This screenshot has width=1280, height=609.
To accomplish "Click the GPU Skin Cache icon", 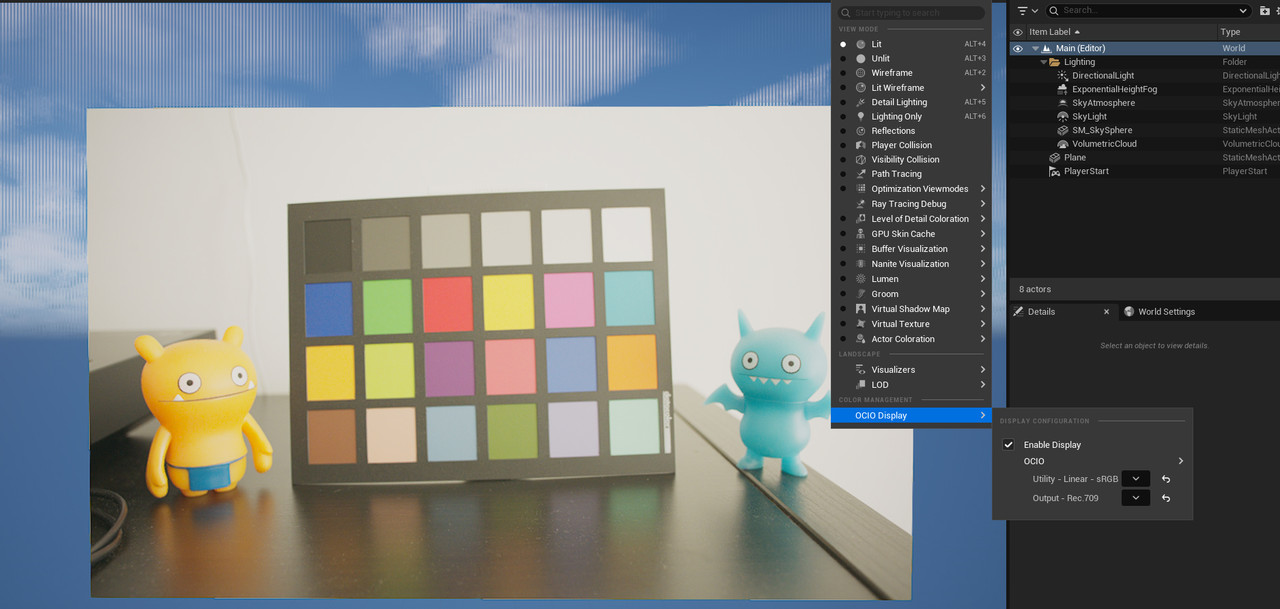I will point(861,234).
